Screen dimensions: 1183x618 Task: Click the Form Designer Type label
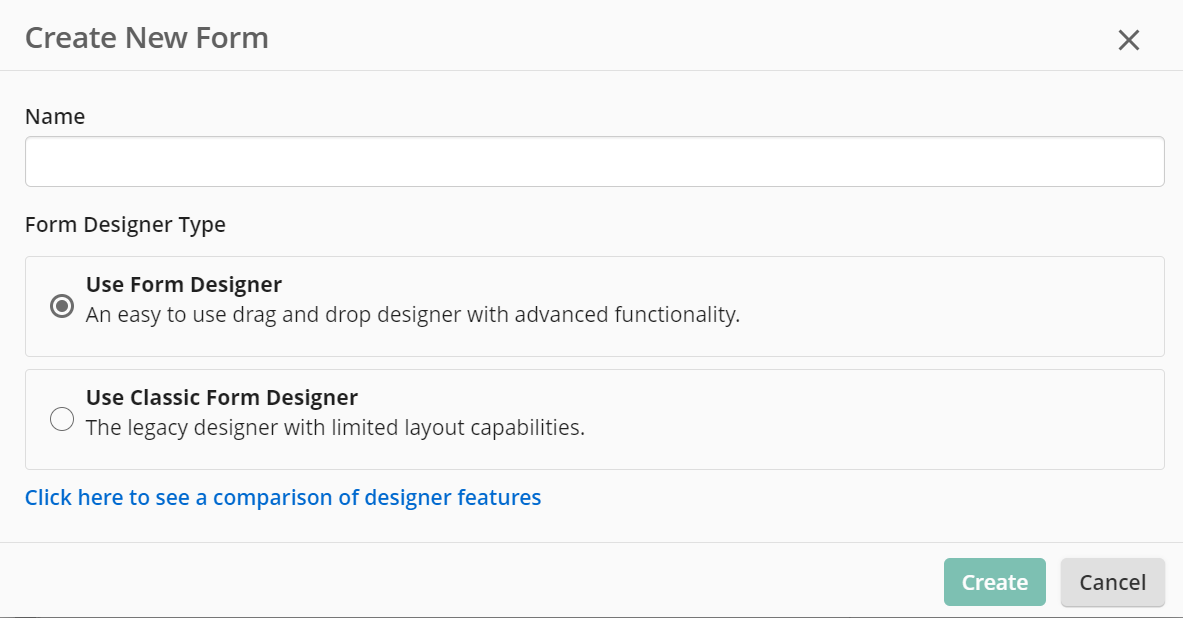coord(125,225)
